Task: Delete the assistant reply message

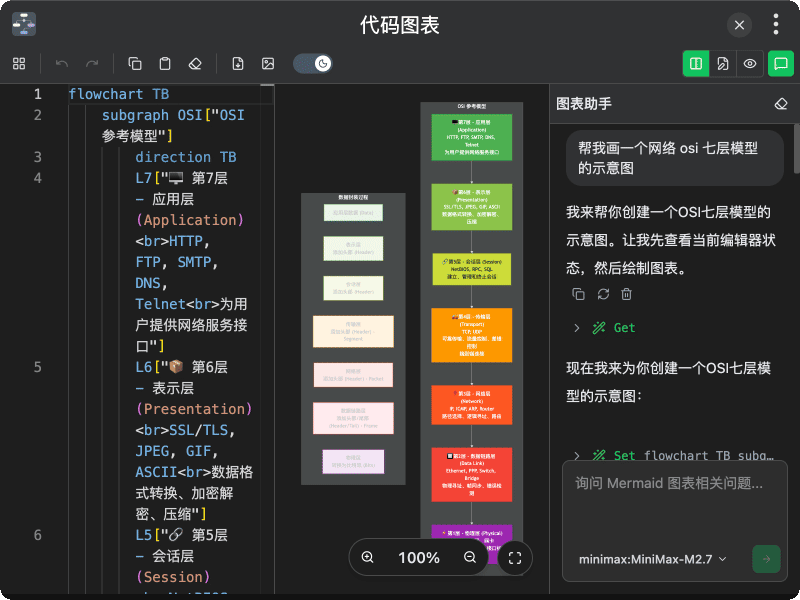Action: tap(627, 294)
